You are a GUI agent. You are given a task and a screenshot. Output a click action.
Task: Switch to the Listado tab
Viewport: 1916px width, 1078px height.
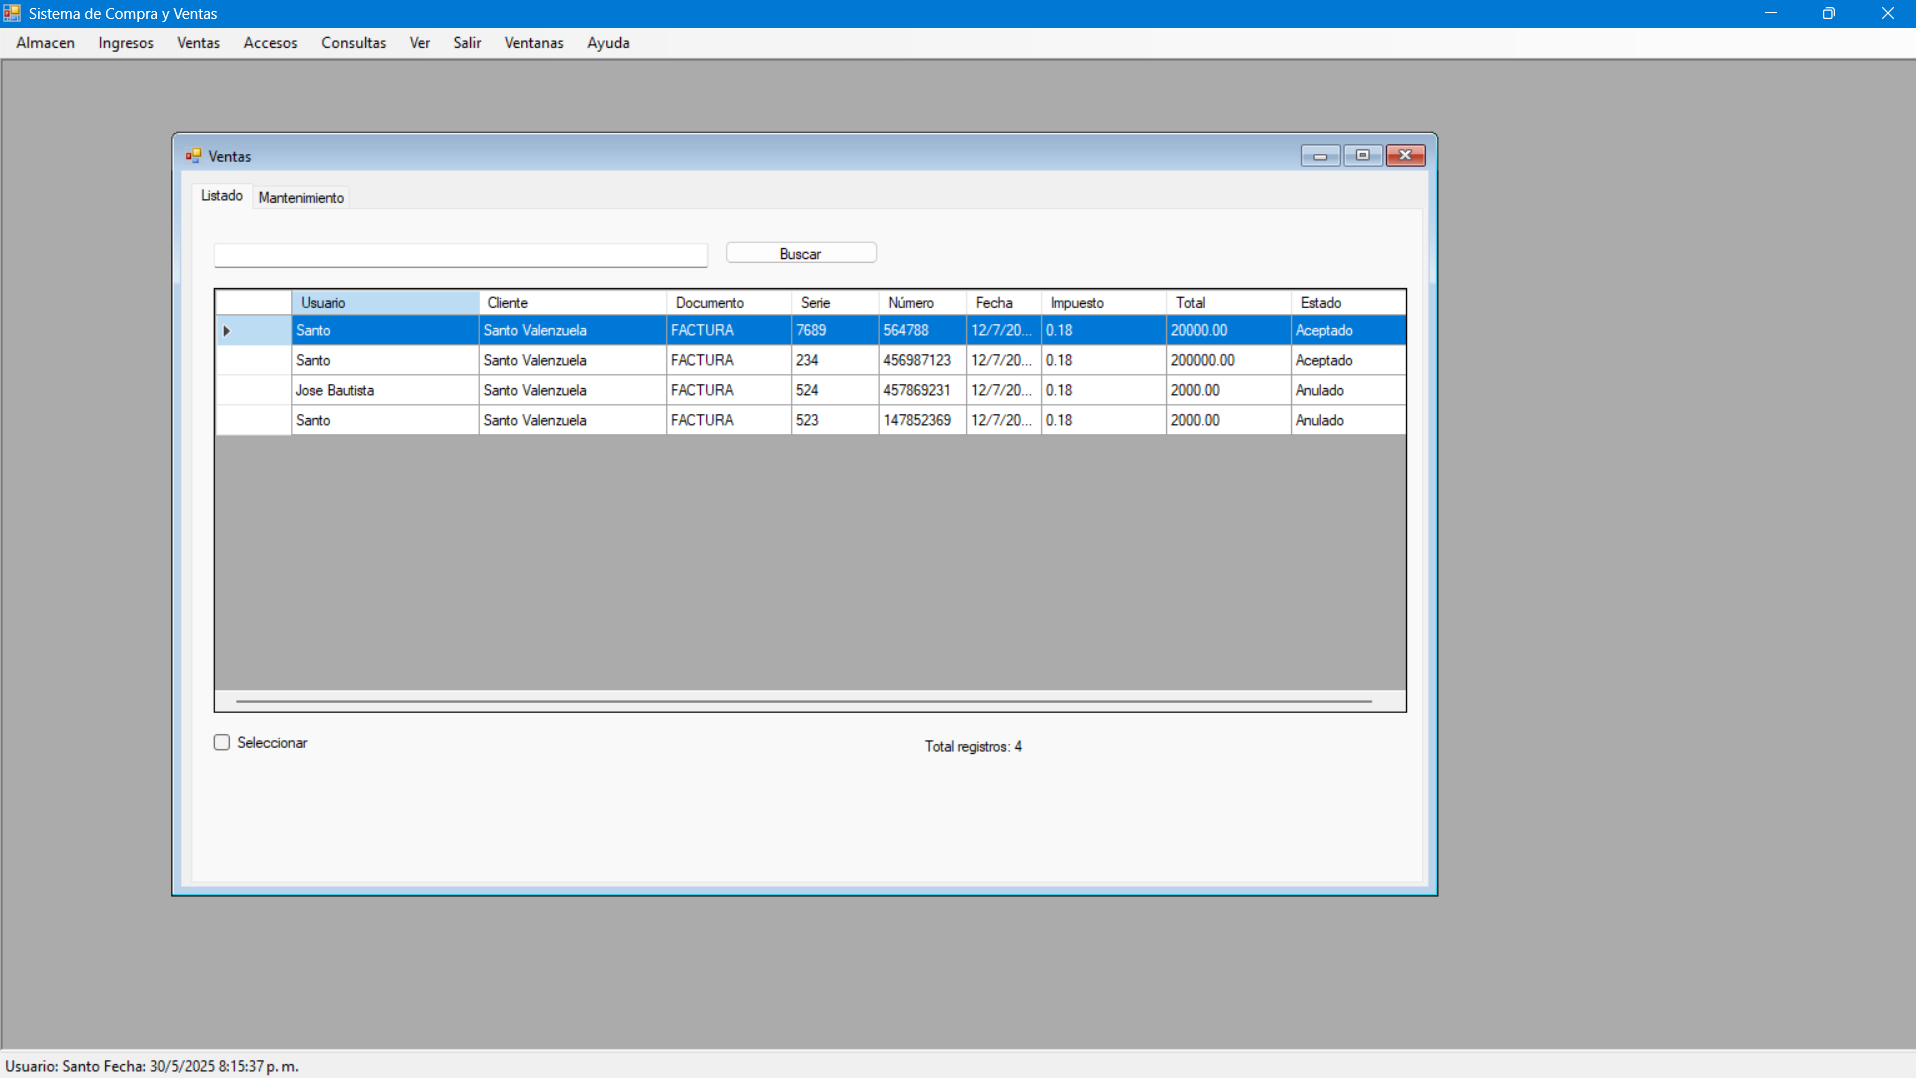pos(221,196)
